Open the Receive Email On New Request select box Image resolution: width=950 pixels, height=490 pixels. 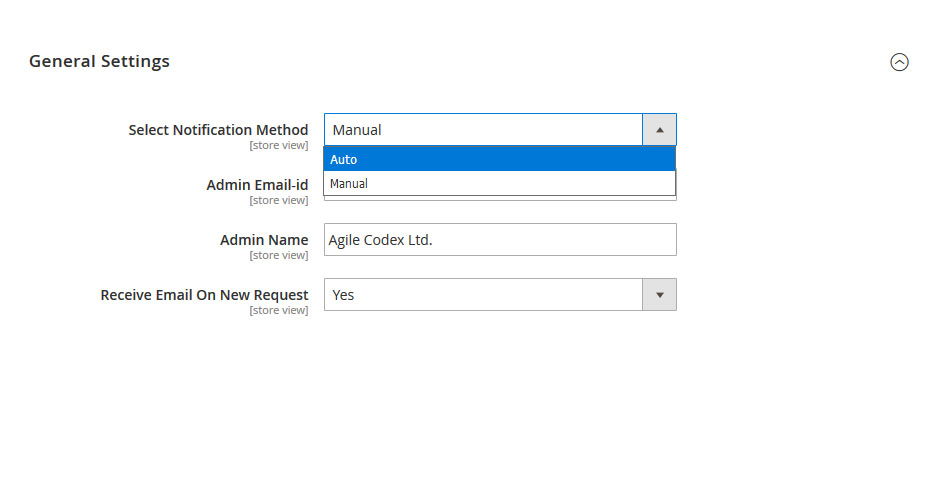tap(500, 294)
